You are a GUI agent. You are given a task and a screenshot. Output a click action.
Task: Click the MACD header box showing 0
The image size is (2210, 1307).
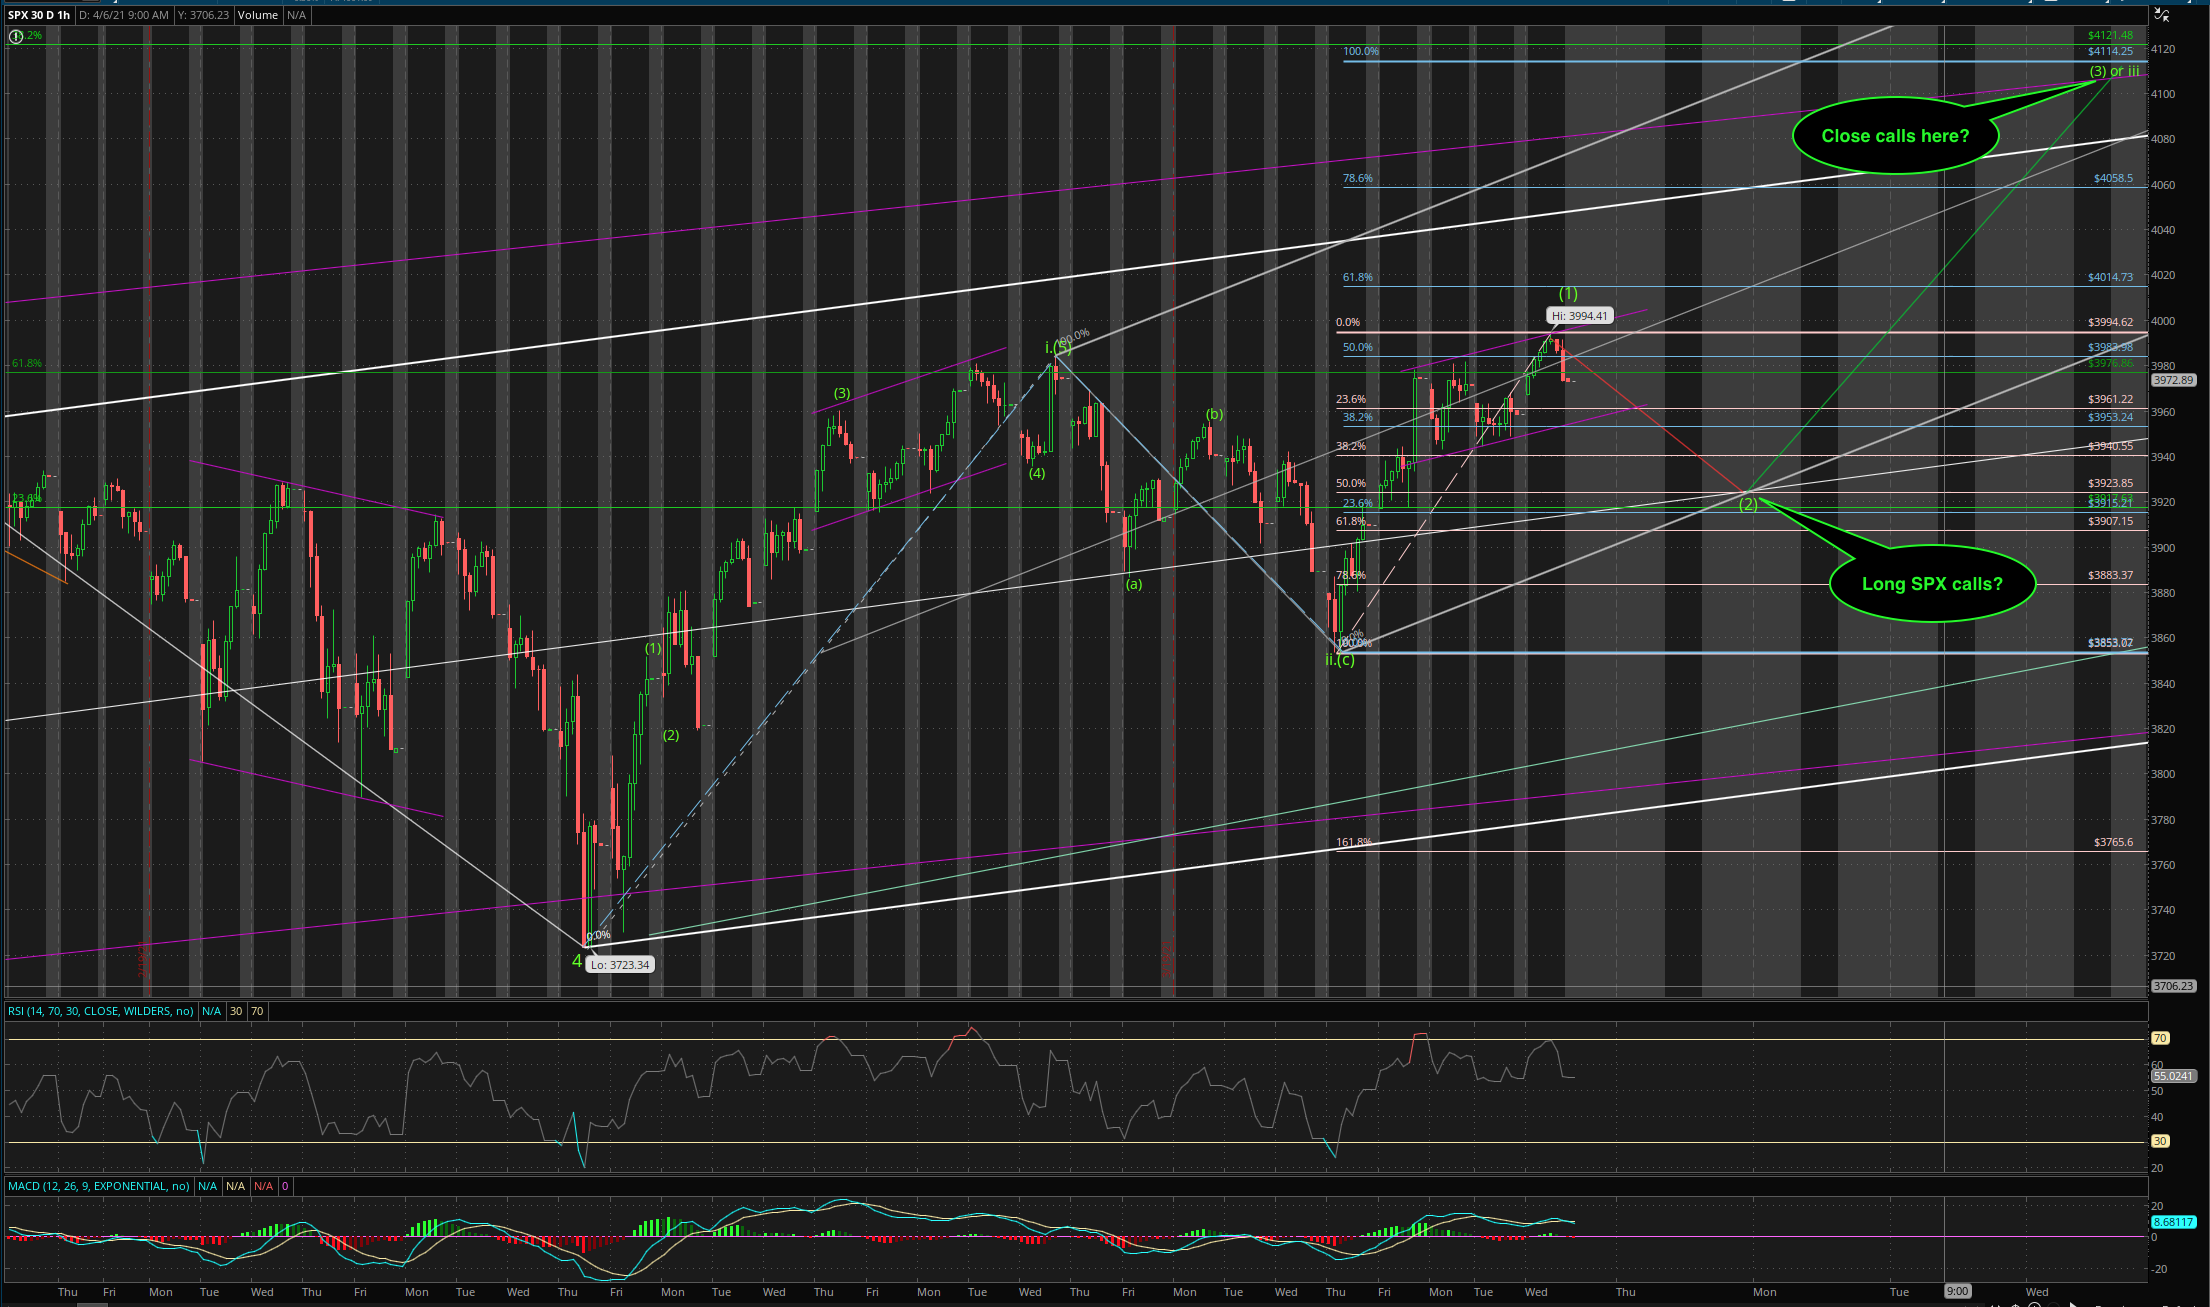285,1186
